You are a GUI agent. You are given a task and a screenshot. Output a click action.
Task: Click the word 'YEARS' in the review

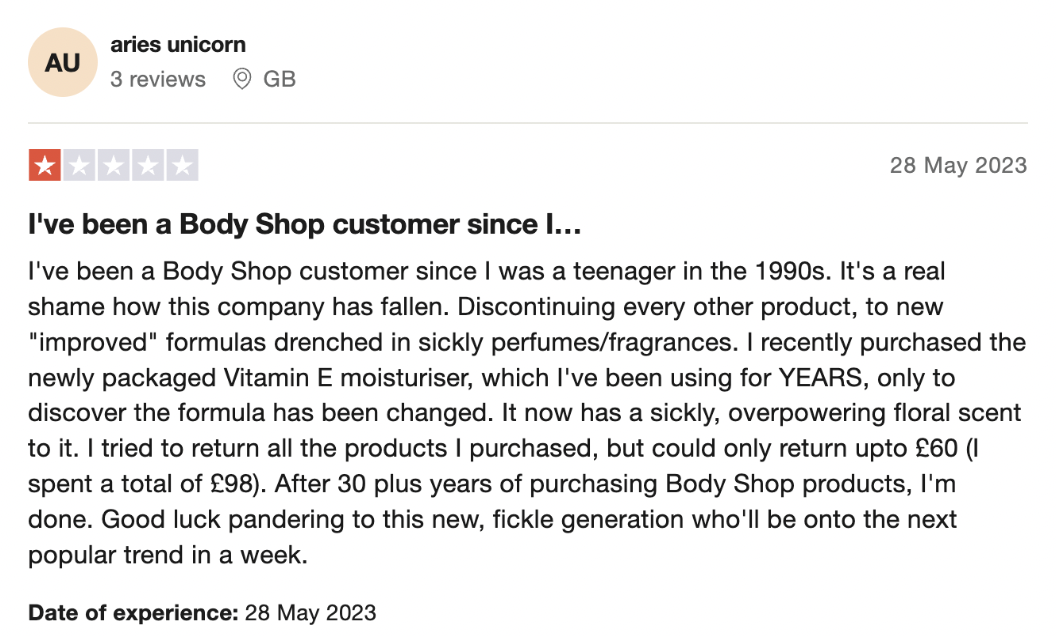tap(820, 377)
